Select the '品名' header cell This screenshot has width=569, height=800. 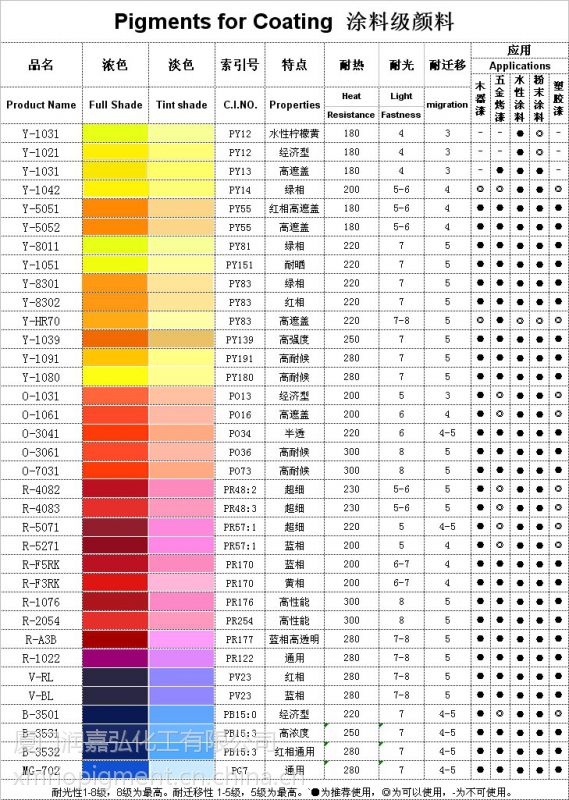click(x=41, y=65)
